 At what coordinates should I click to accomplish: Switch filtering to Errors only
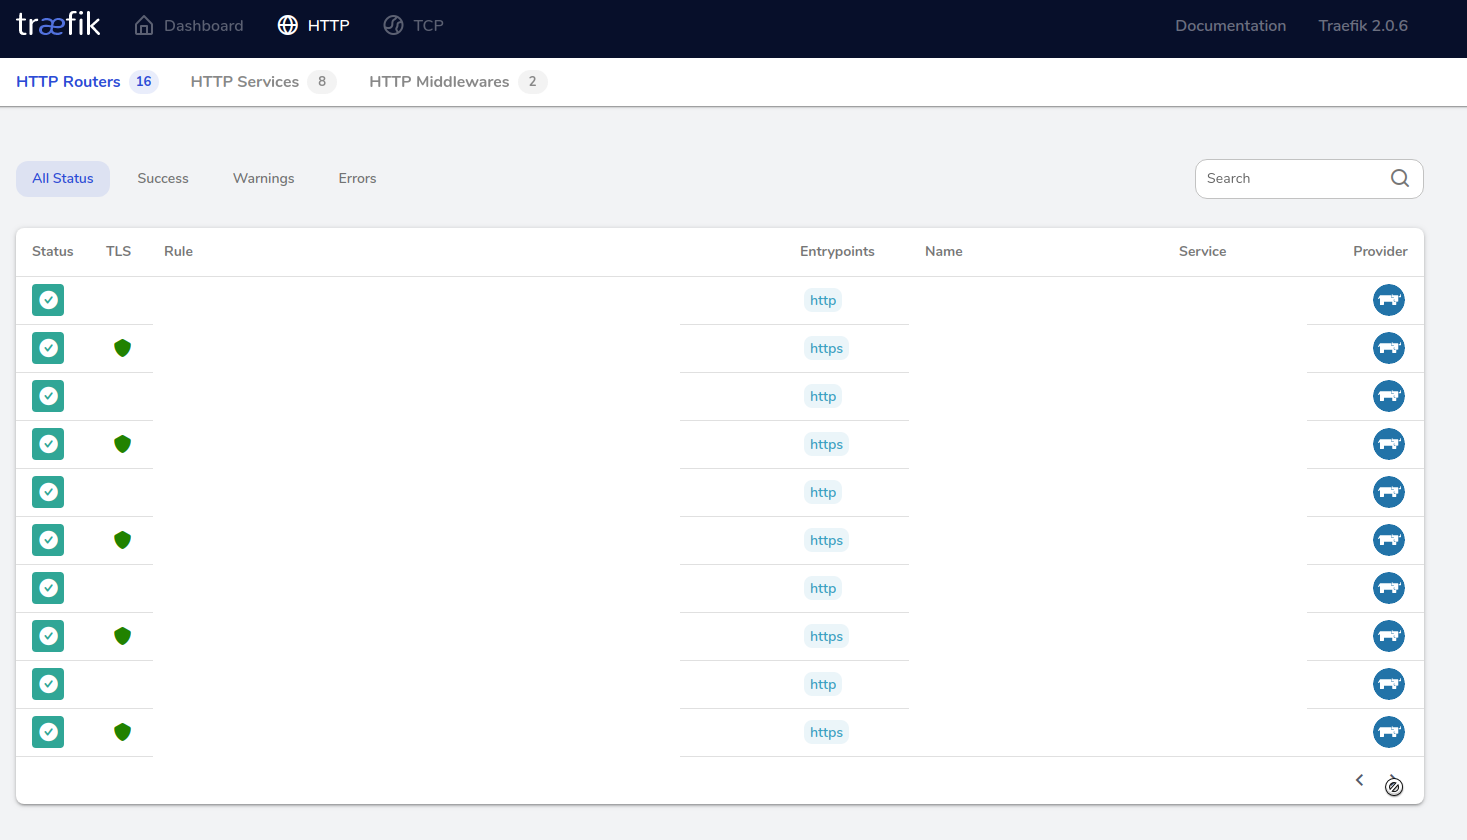357,178
